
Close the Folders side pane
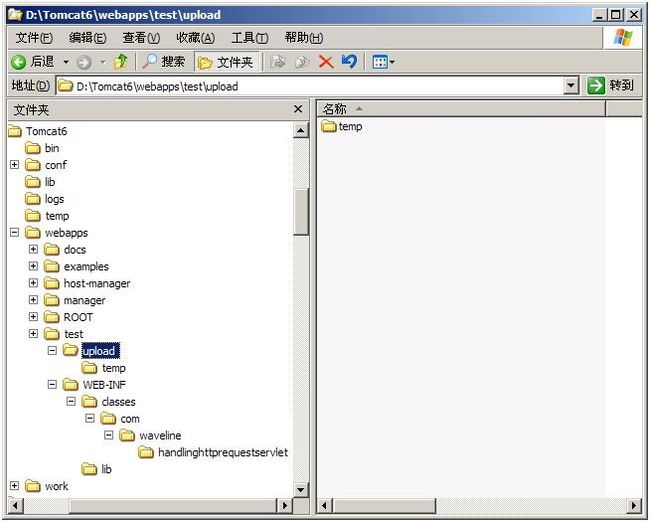[298, 109]
